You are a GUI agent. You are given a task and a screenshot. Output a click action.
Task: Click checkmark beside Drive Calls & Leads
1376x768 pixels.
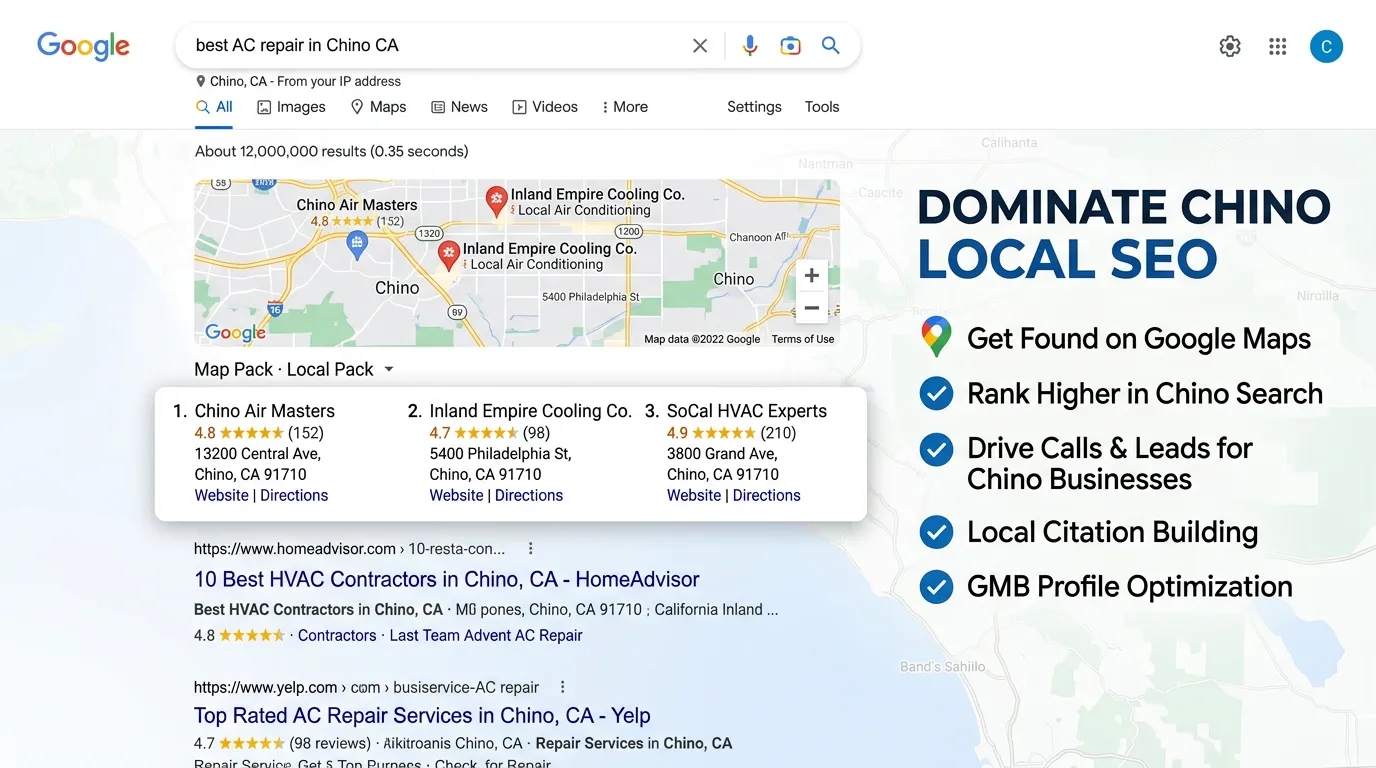[x=936, y=449]
